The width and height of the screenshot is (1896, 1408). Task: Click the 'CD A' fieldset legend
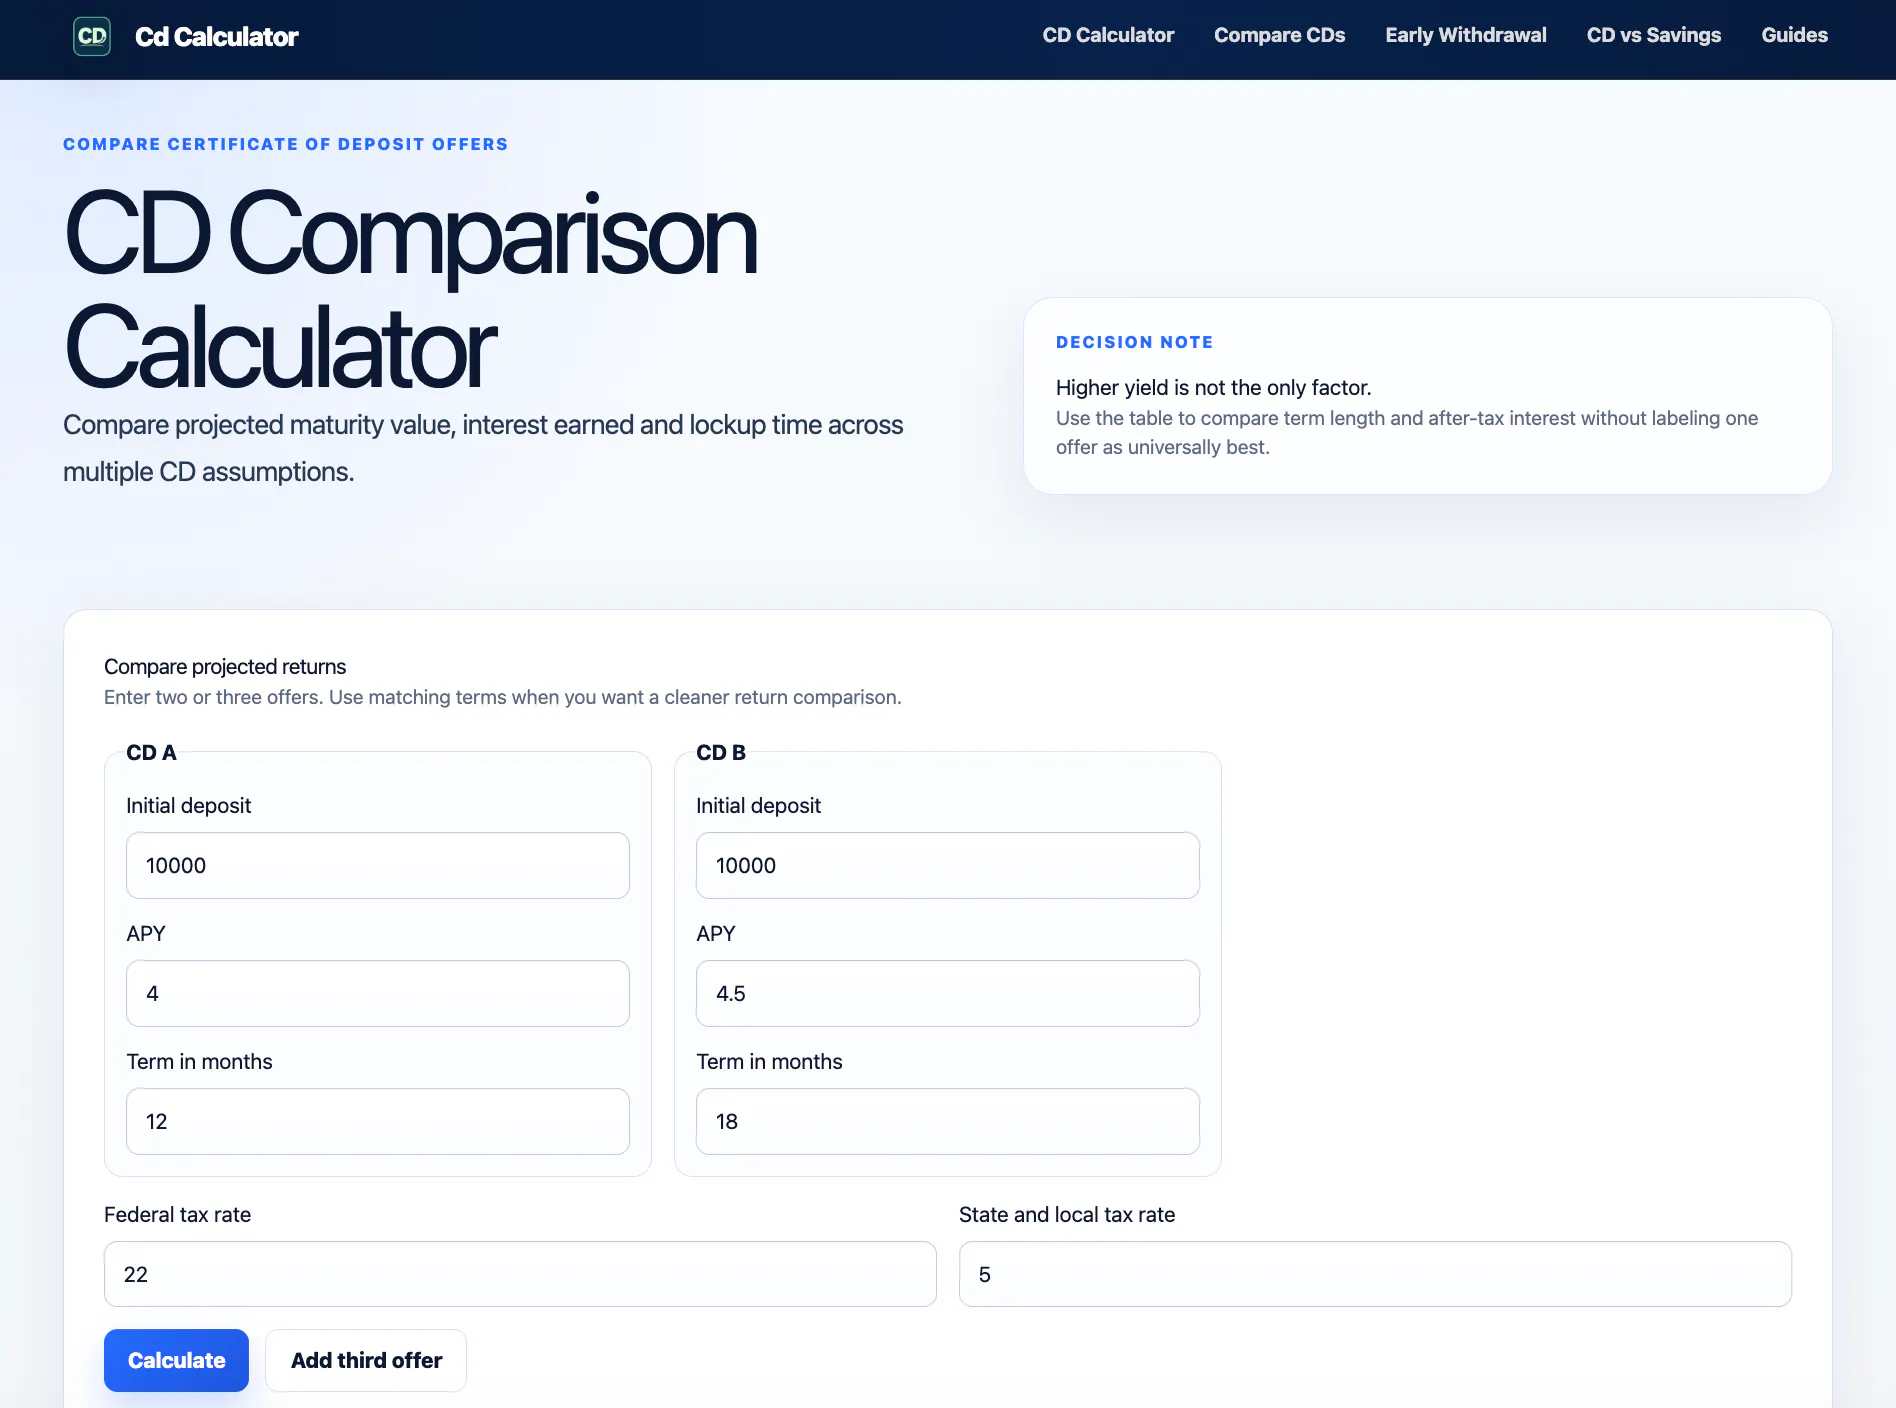pos(151,753)
